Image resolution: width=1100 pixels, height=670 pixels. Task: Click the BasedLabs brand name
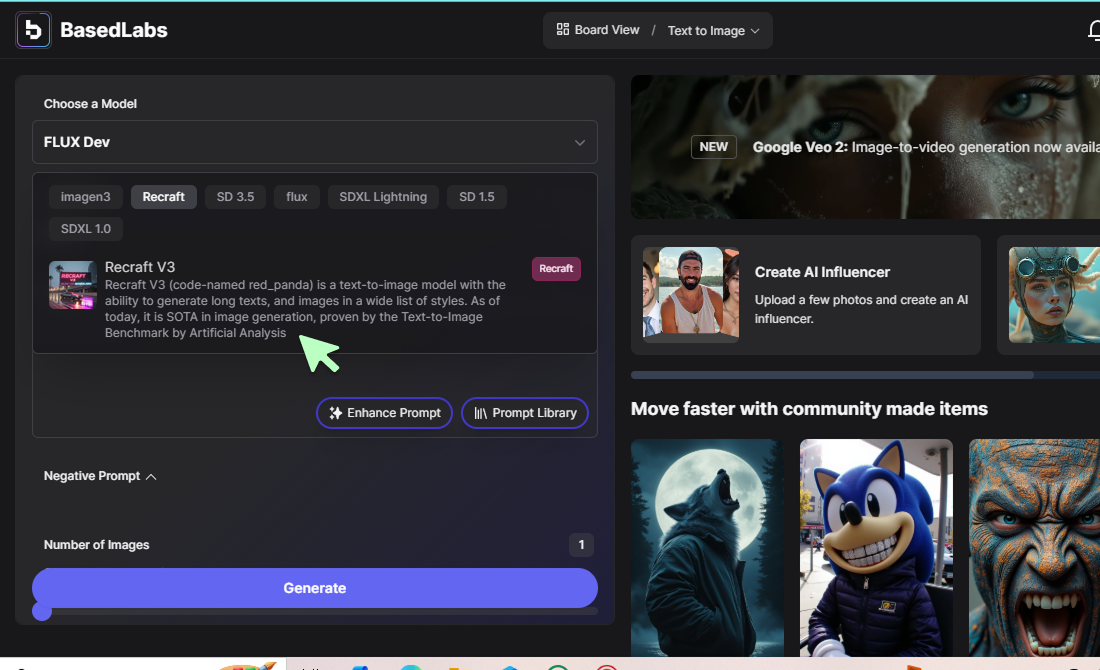(x=114, y=30)
